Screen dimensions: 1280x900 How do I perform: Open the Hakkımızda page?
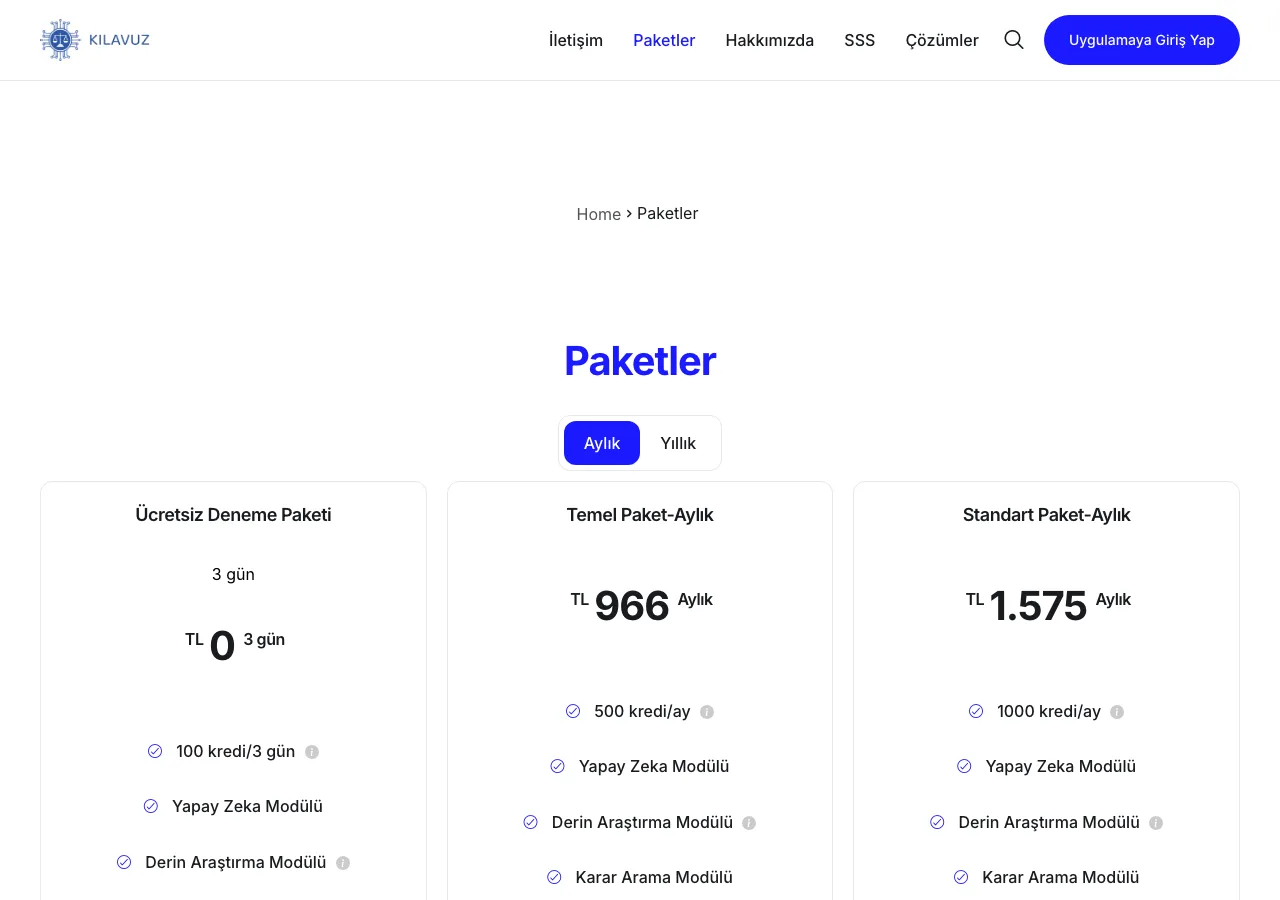point(770,40)
